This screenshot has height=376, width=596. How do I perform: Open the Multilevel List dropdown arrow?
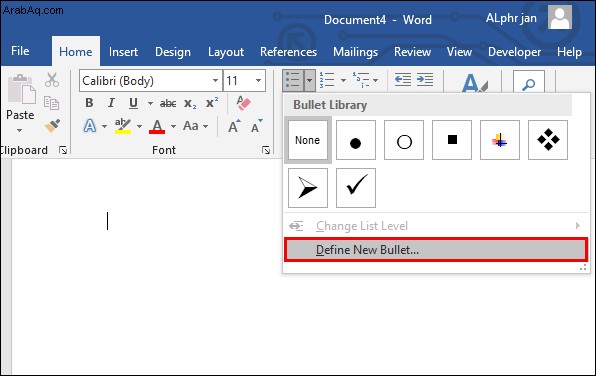click(x=376, y=80)
